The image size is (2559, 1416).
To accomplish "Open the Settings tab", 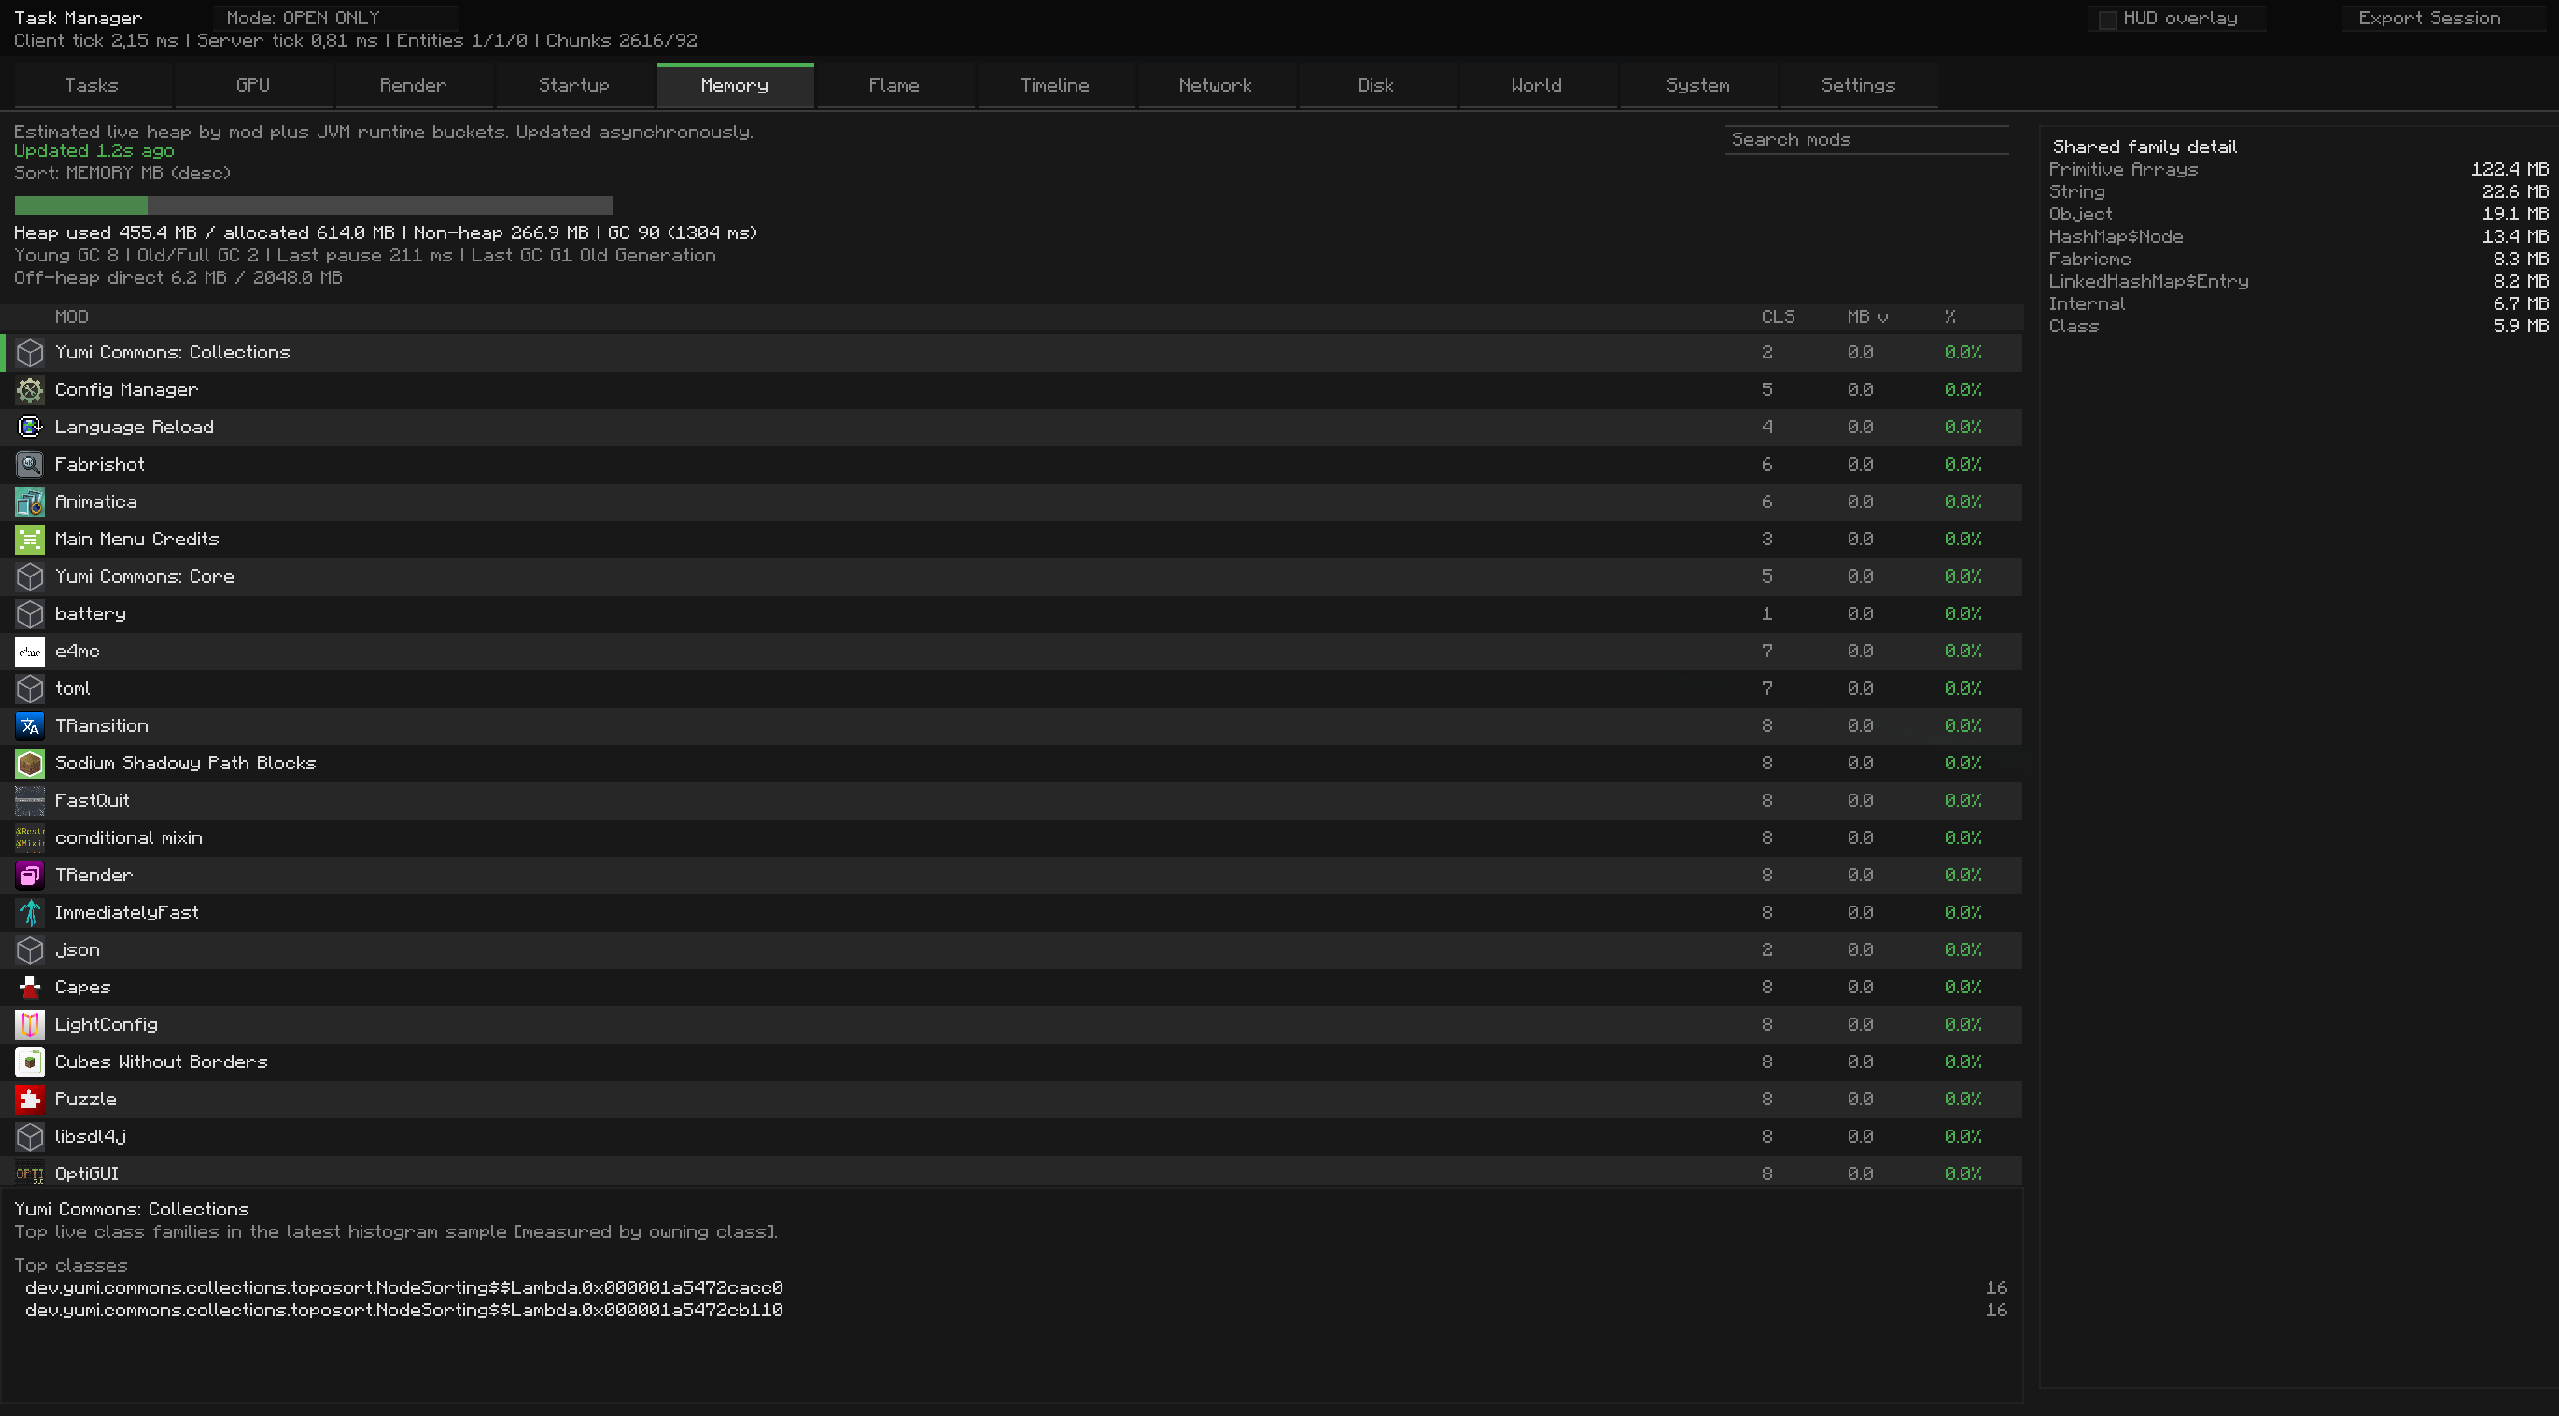I will click(x=1858, y=86).
